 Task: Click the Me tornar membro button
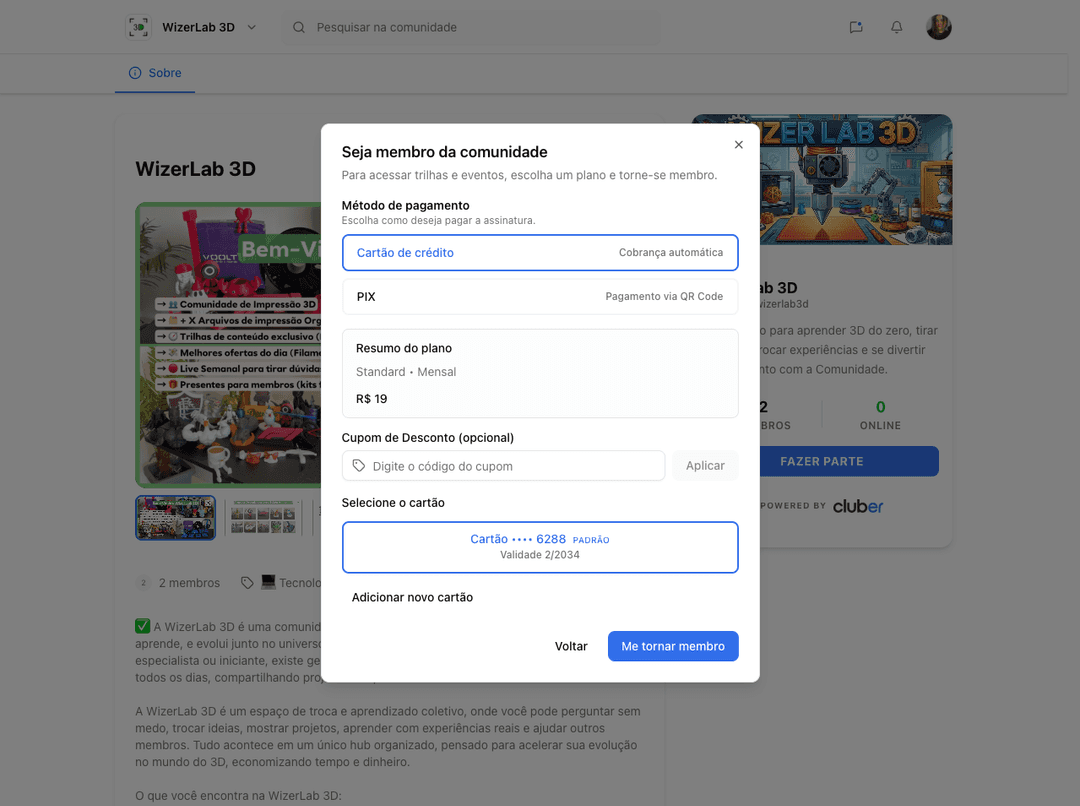click(x=673, y=646)
